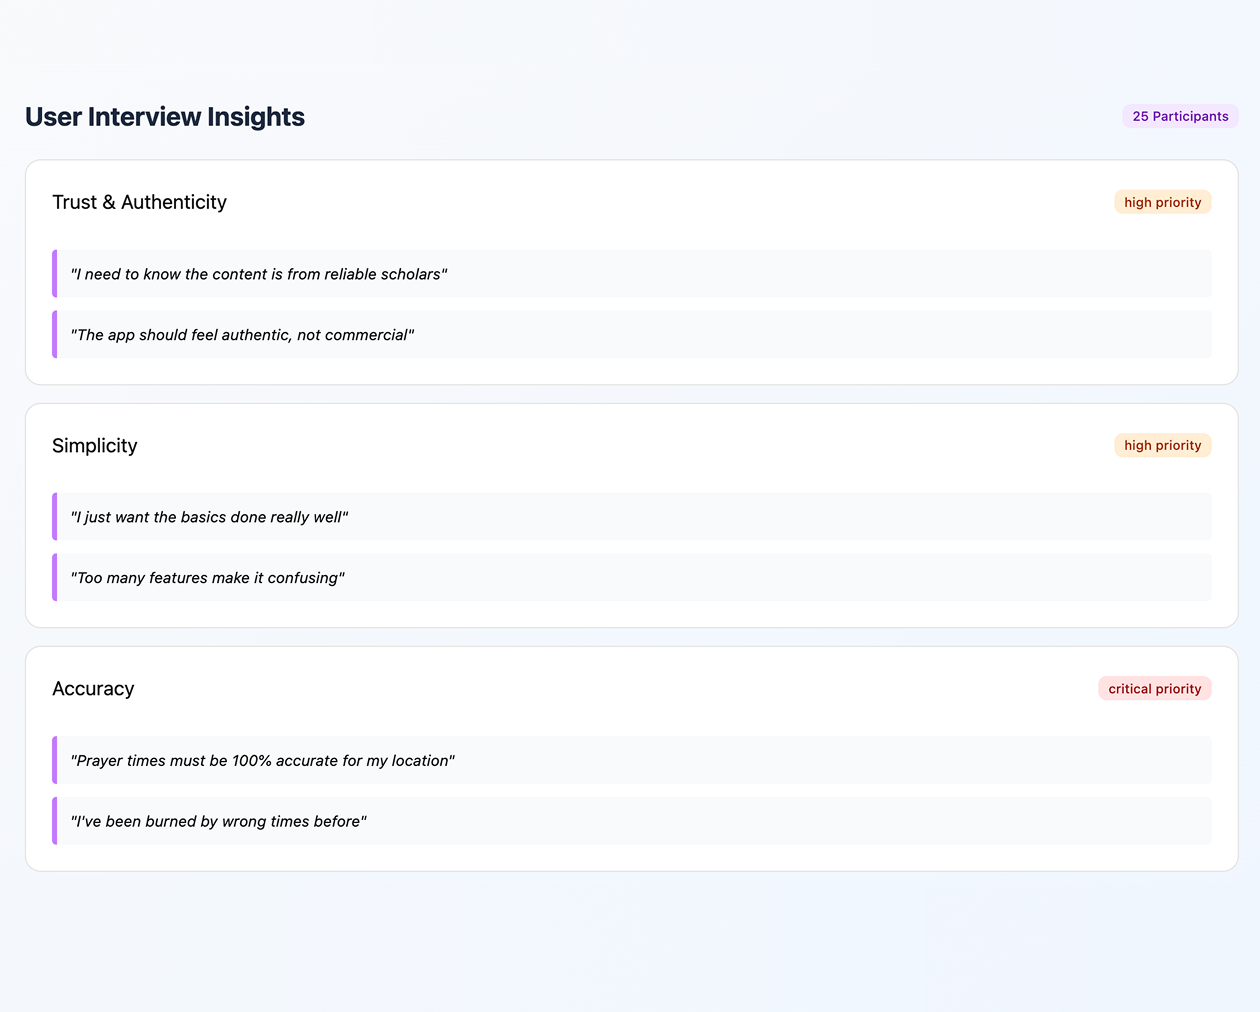Open the Accuracy card title
This screenshot has width=1260, height=1012.
click(x=93, y=689)
